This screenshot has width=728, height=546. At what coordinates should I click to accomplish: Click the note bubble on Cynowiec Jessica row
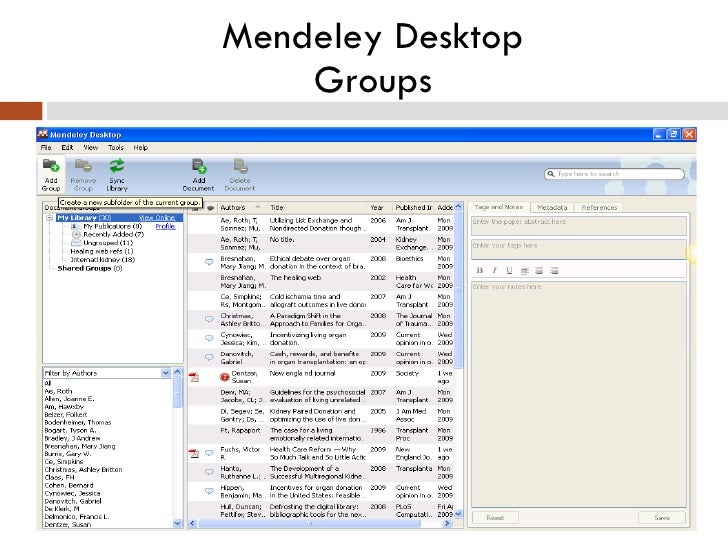click(x=209, y=338)
